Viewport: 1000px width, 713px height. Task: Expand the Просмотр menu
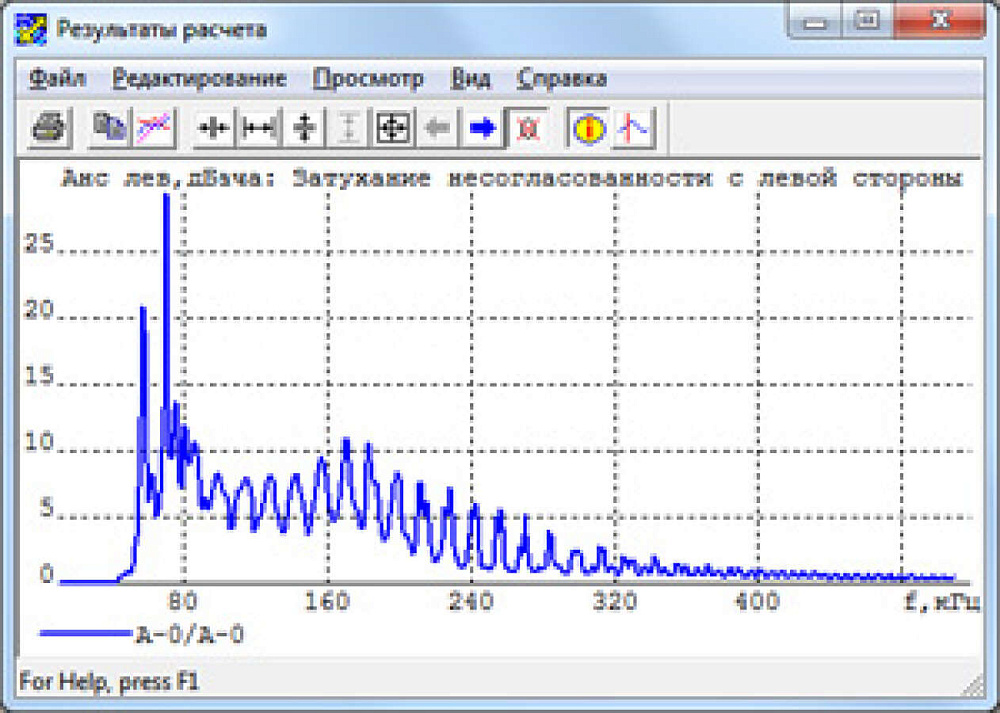[x=368, y=79]
